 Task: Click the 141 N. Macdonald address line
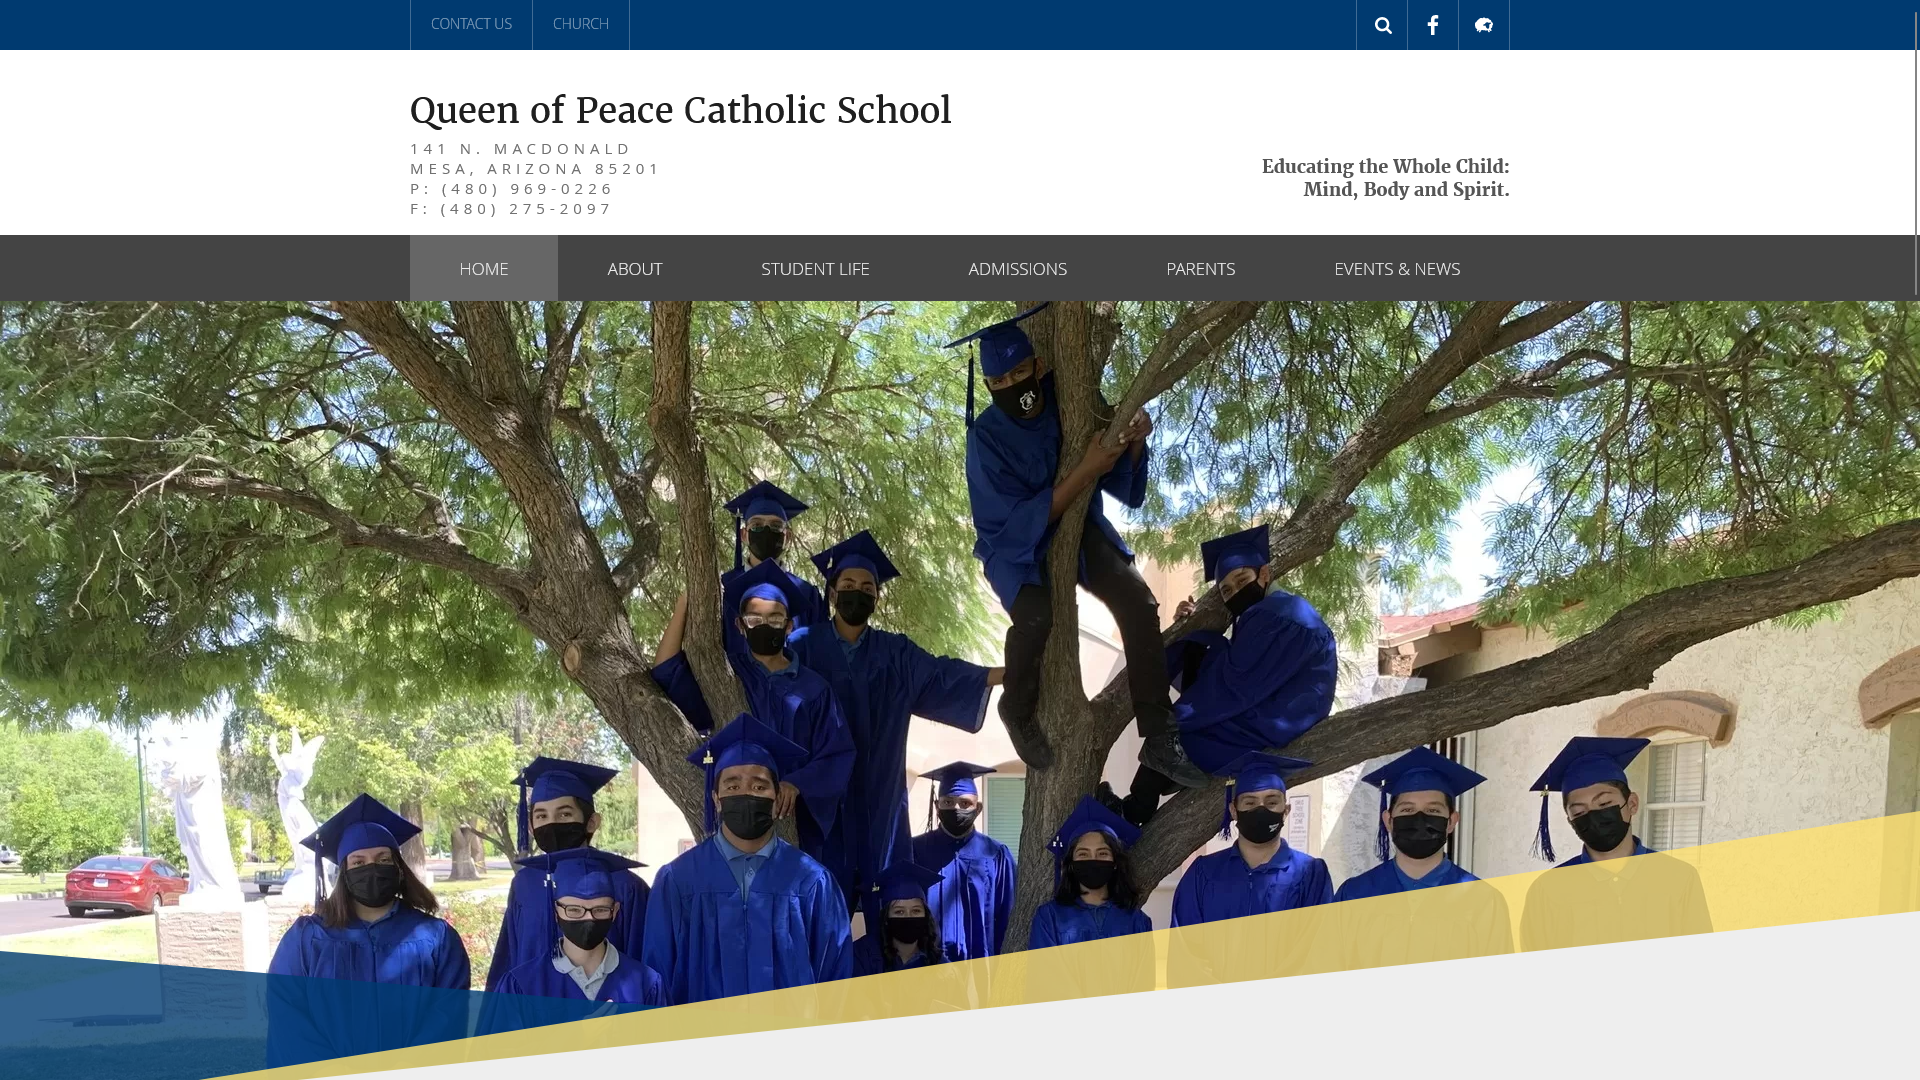point(521,148)
